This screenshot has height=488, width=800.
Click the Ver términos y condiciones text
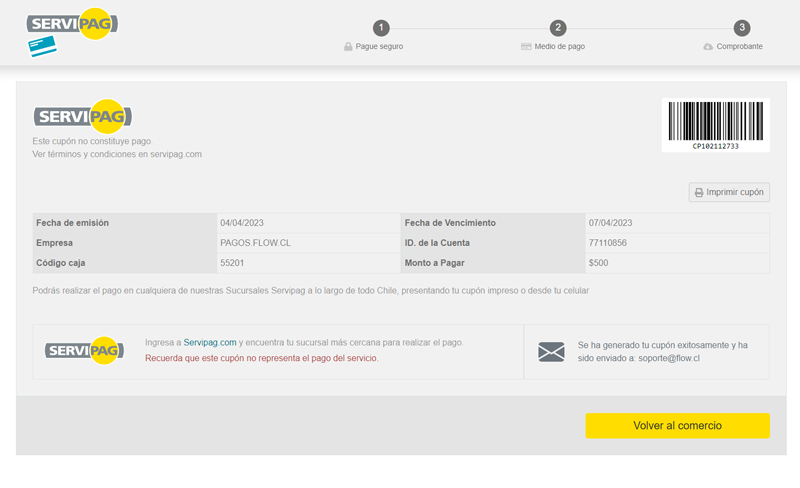117,154
